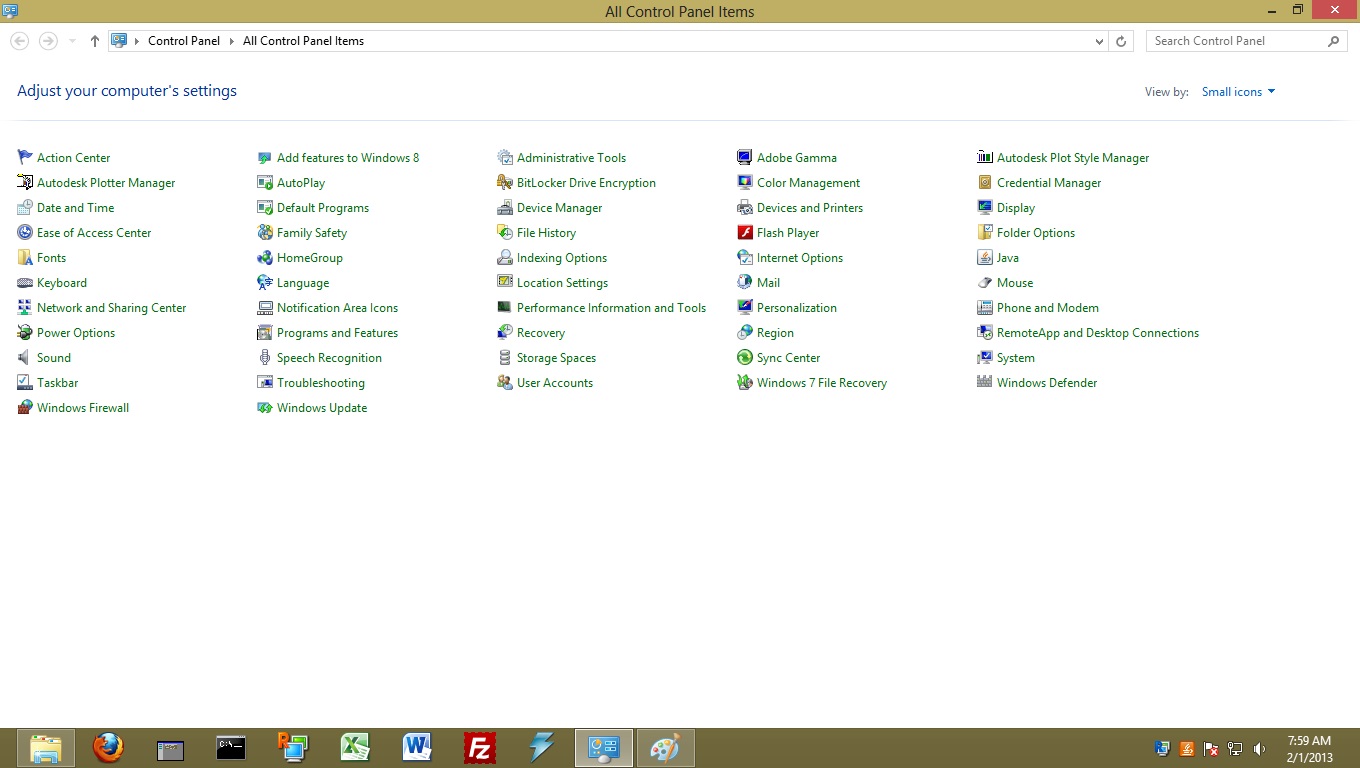Click the Ease of Access Center icon
The width and height of the screenshot is (1360, 768).
coord(25,233)
